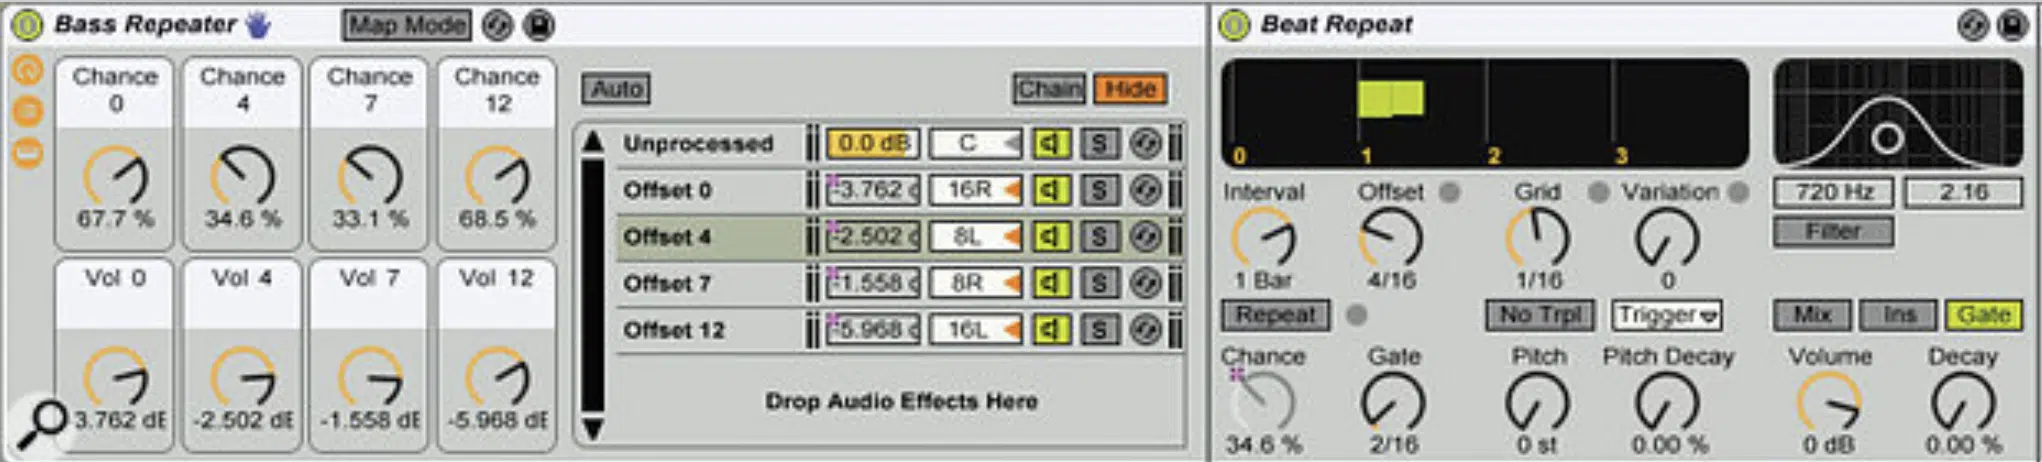Click Chance 4 macro knob
This screenshot has width=2042, height=462.
pos(243,178)
